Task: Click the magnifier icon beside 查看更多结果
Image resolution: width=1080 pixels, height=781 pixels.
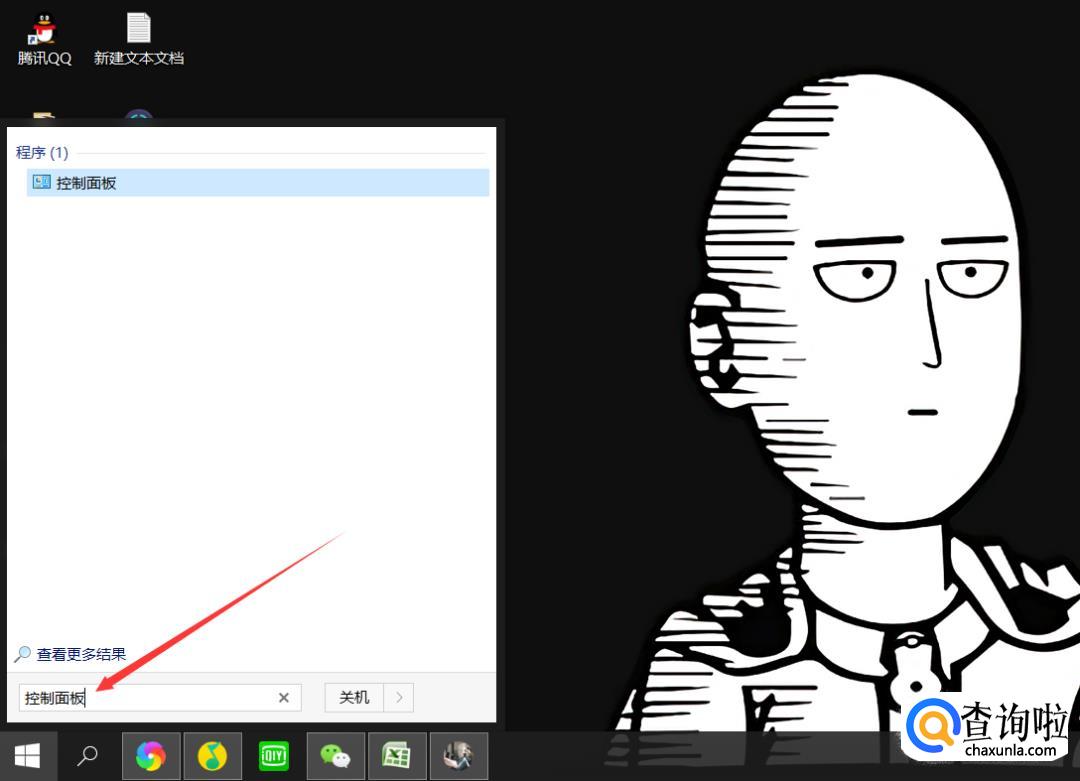Action: pos(23,654)
